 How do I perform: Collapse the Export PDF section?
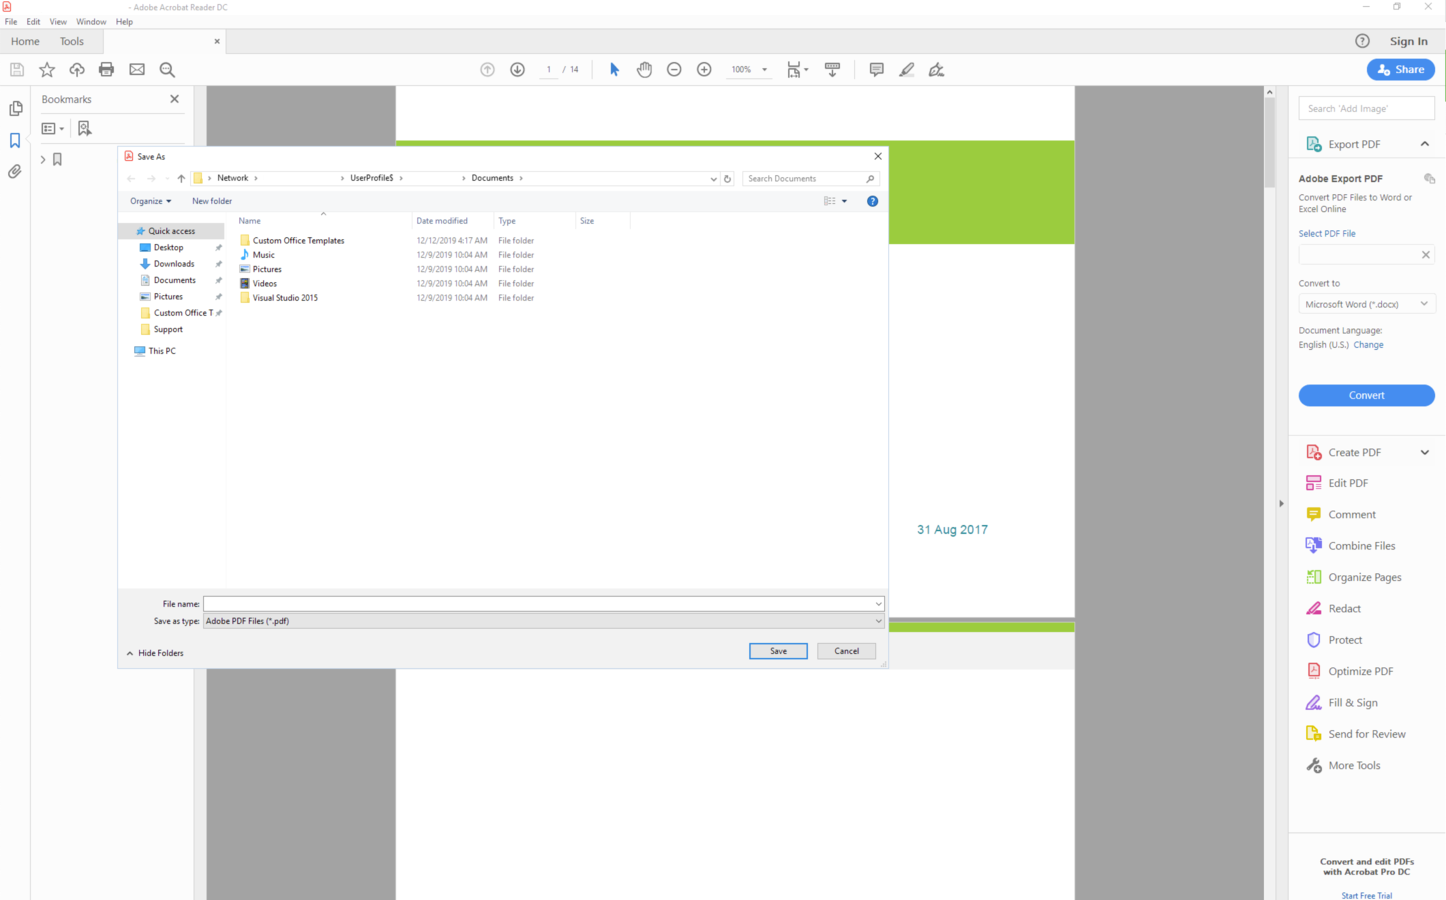pyautogui.click(x=1424, y=144)
